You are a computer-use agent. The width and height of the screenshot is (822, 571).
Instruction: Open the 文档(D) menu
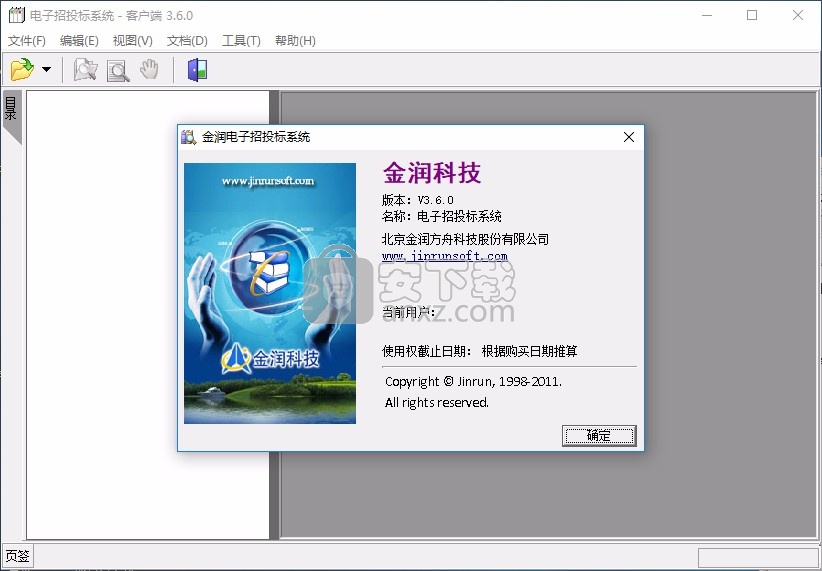click(187, 41)
